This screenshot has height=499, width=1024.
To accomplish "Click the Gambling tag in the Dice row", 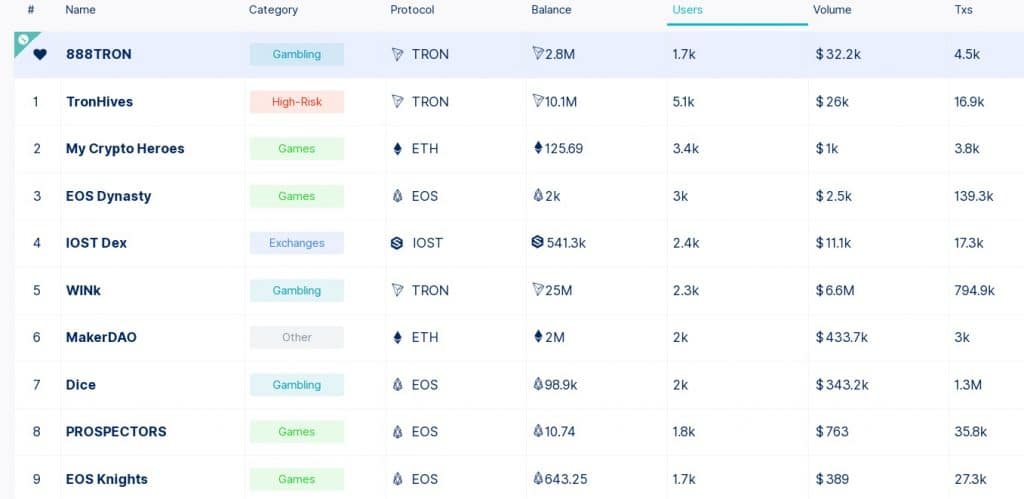I will [x=296, y=385].
